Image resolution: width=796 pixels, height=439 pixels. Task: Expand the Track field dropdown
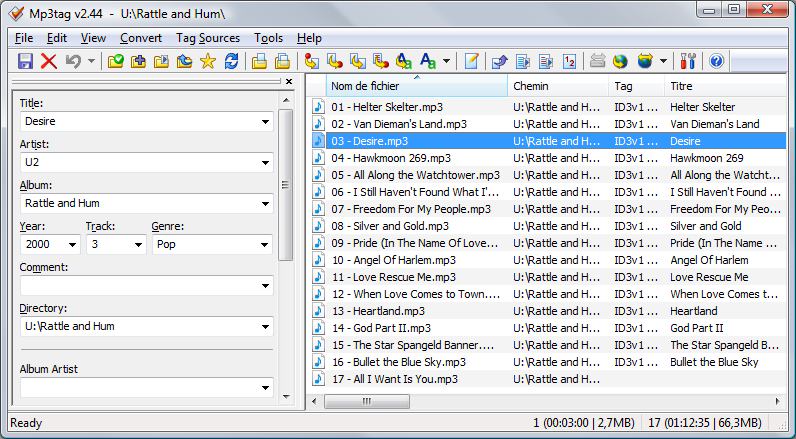pos(139,245)
